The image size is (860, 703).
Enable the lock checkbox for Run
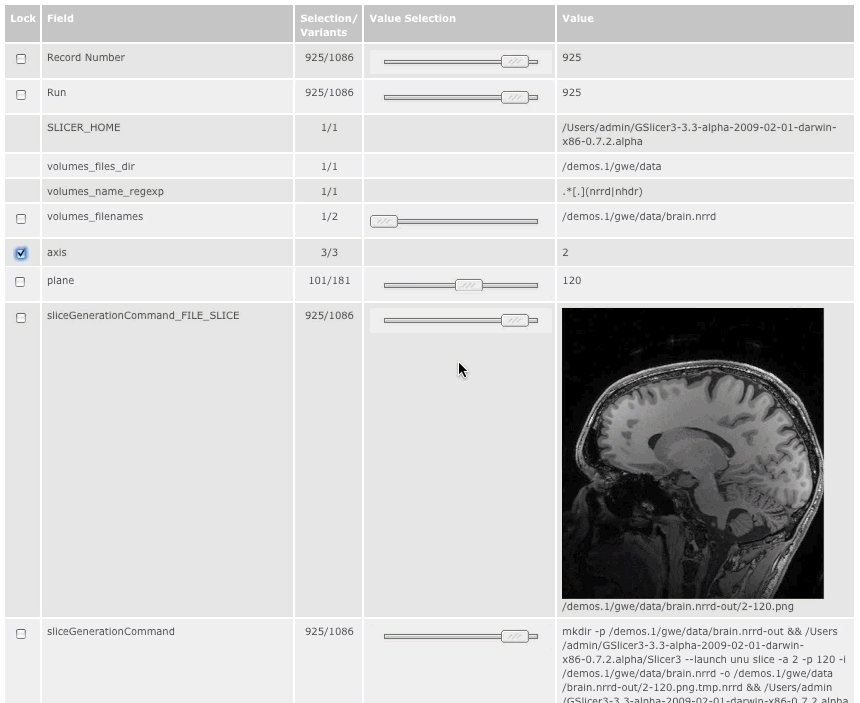[x=21, y=95]
